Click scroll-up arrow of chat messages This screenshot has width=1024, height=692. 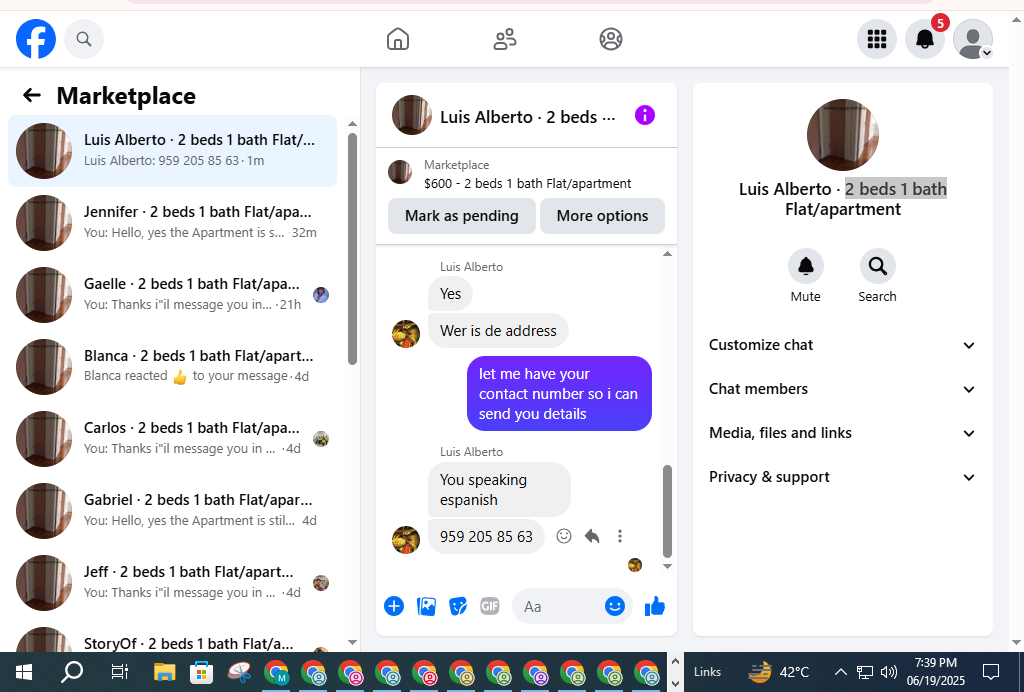tap(667, 253)
